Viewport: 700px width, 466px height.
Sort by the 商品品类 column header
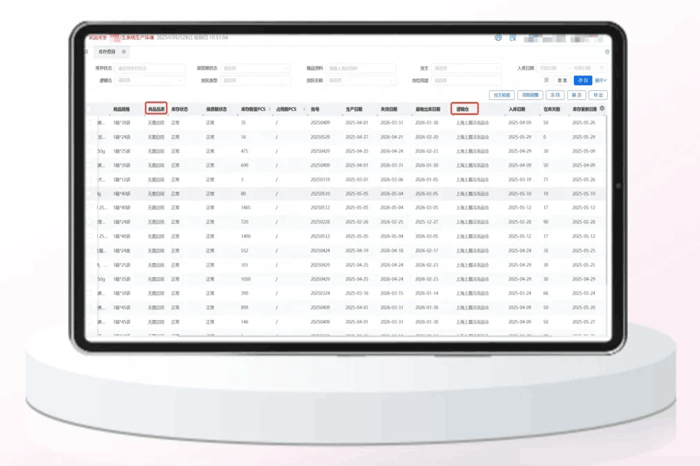tap(156, 109)
